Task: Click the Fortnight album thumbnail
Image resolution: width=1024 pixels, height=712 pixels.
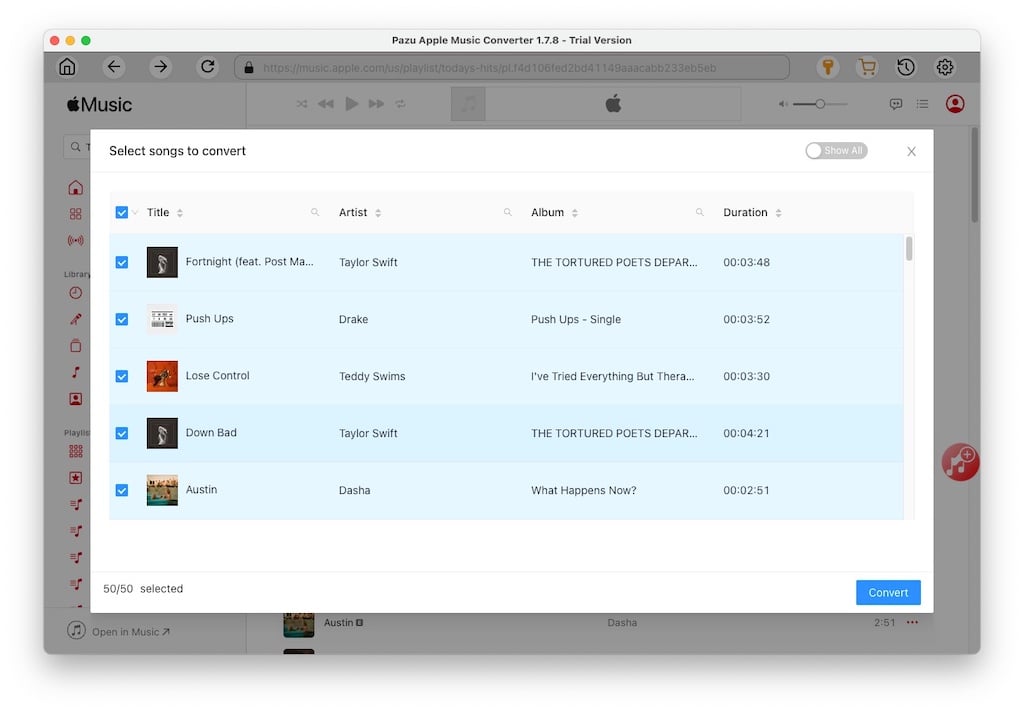Action: (162, 262)
